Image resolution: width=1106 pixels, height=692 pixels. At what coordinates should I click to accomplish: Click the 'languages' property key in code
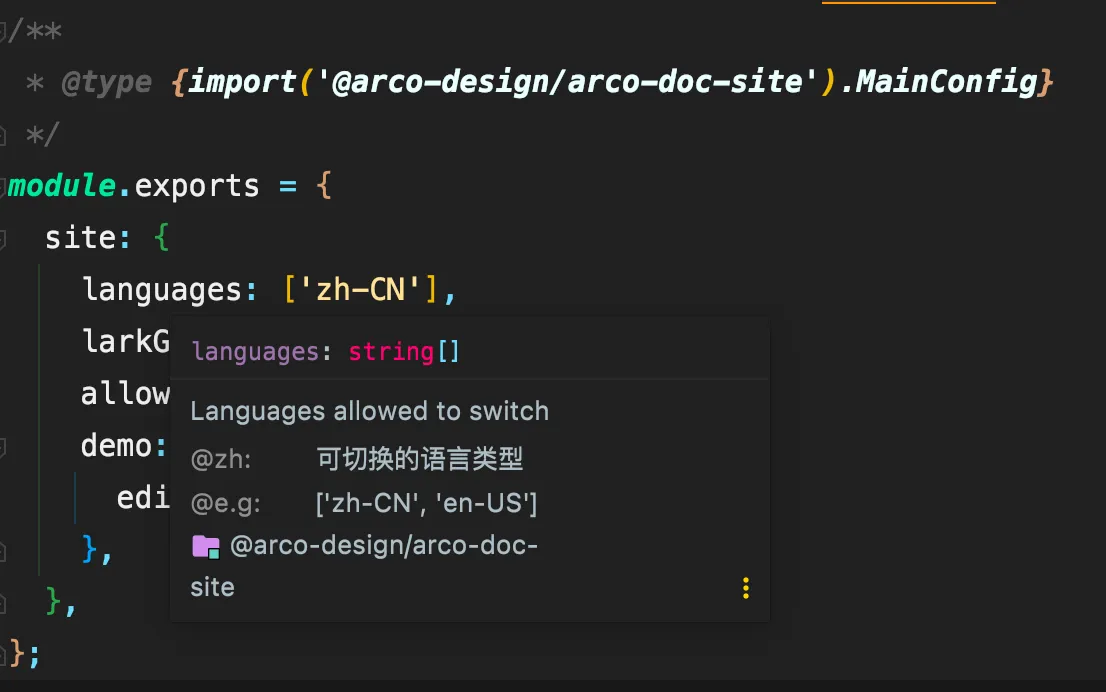pyautogui.click(x=162, y=290)
